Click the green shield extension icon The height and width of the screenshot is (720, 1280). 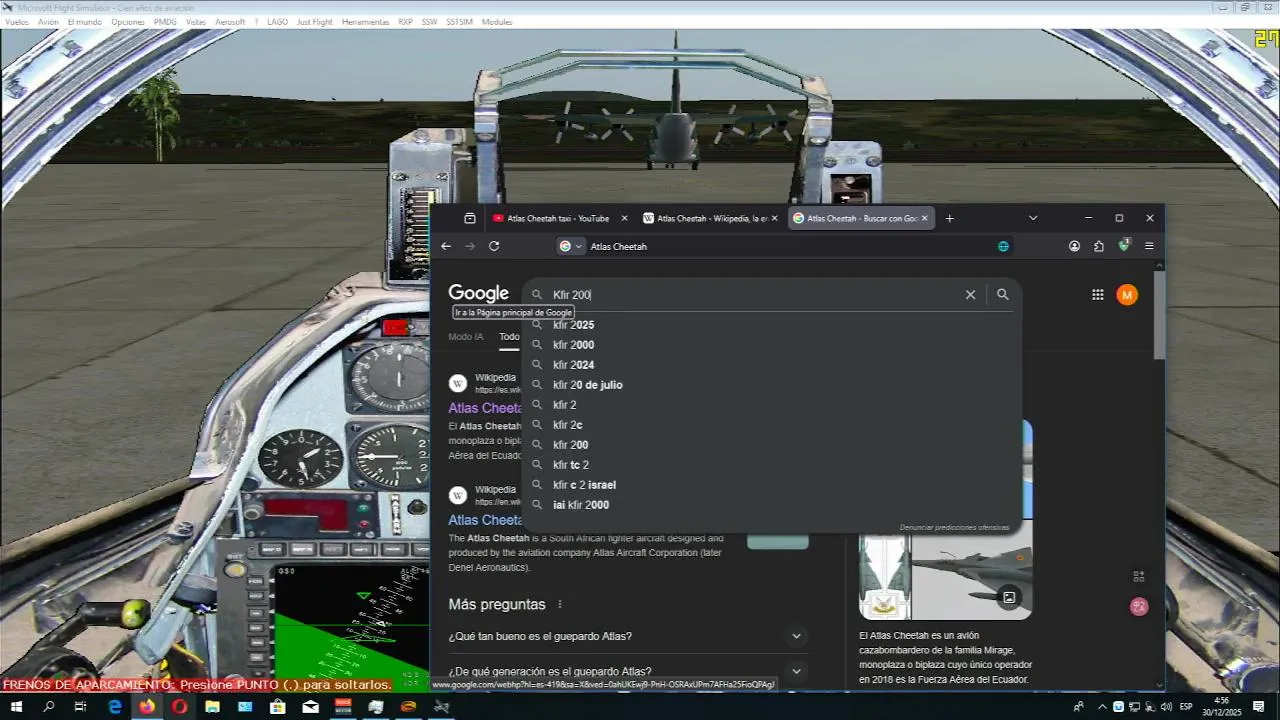point(1124,245)
